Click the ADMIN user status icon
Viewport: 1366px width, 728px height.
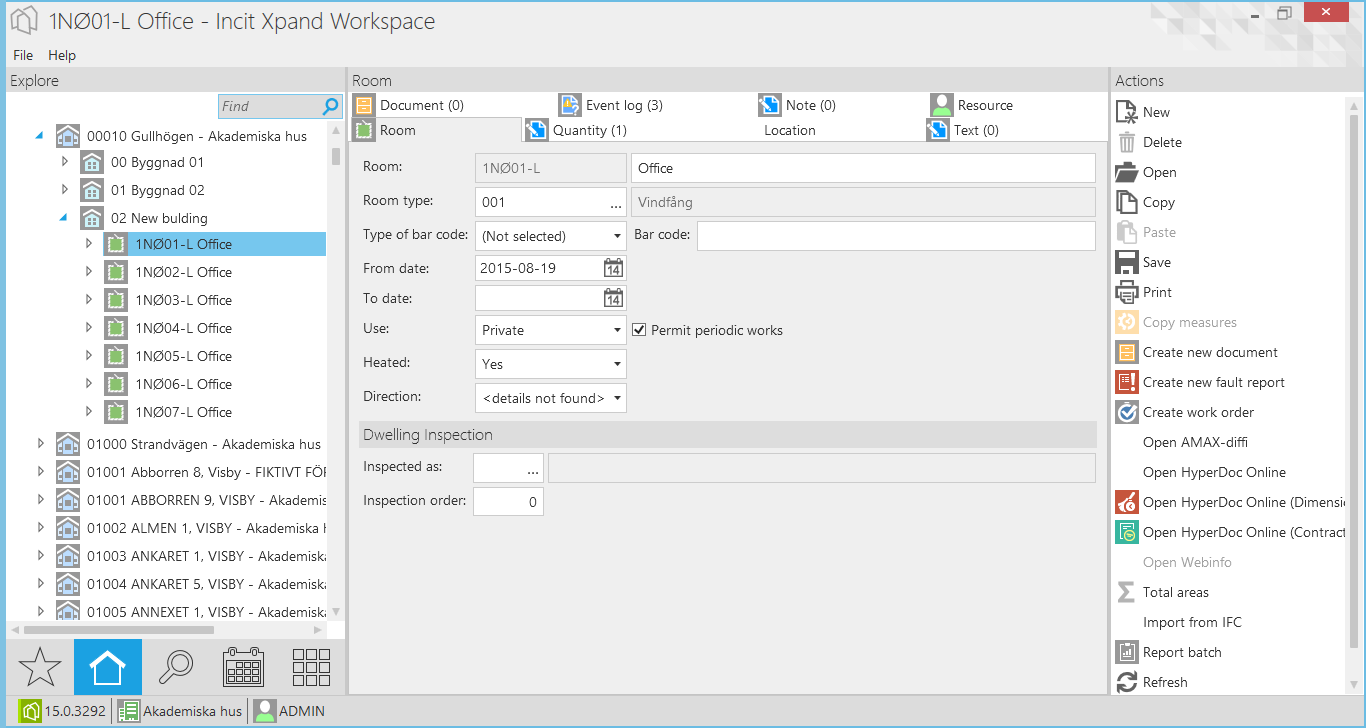(x=265, y=711)
